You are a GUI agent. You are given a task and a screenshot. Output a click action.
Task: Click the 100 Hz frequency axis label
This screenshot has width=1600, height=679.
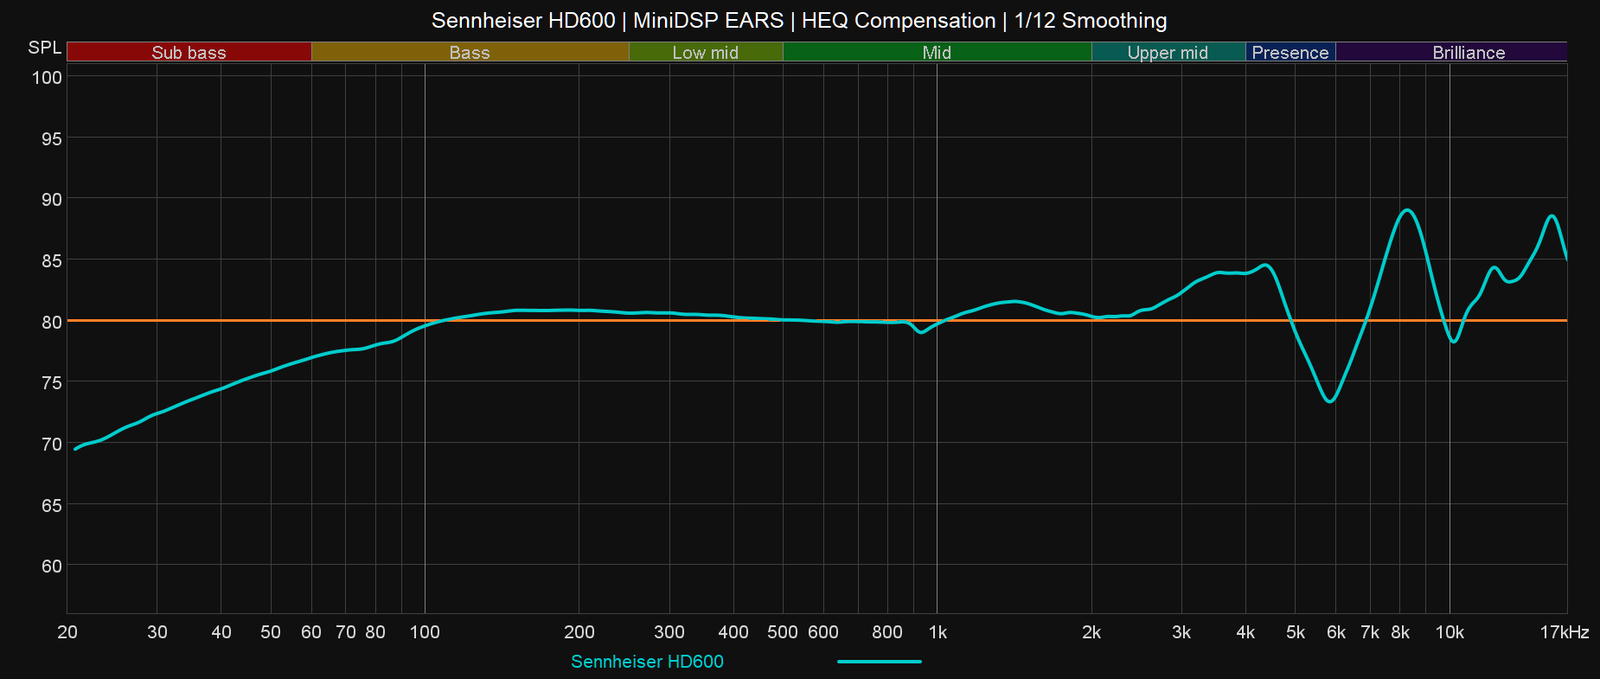[x=425, y=632]
